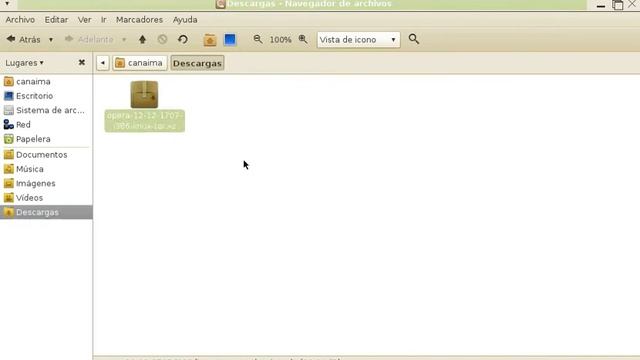
Task: Open the Marcadores menu
Action: 139,20
